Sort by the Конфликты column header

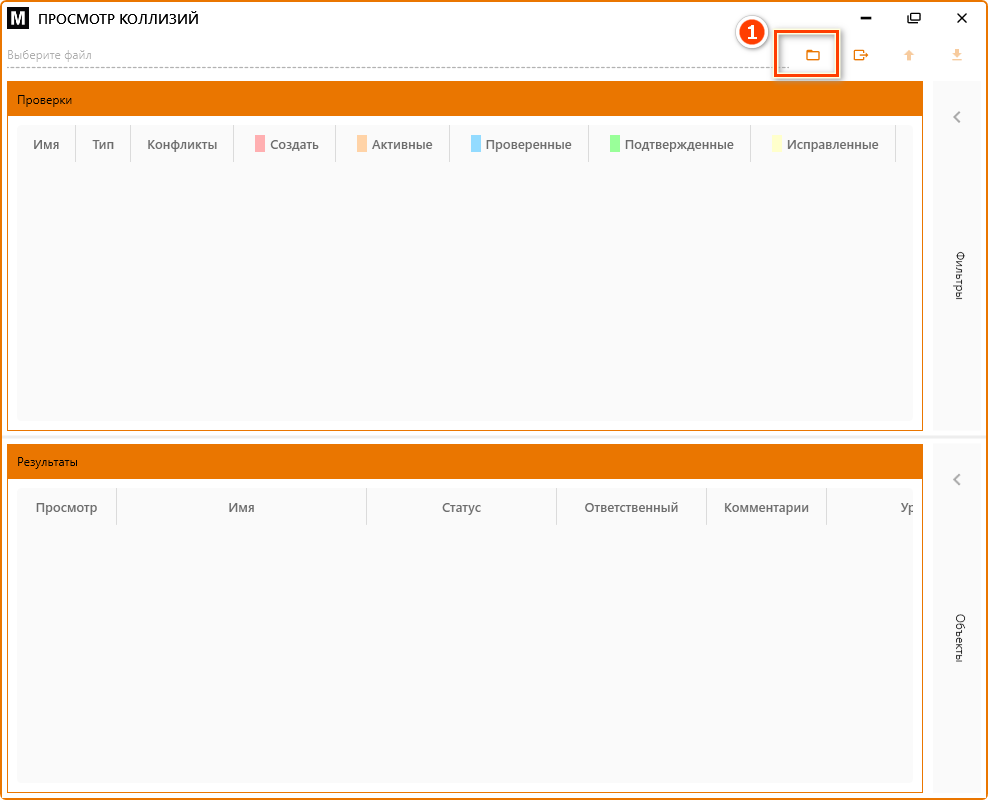(x=182, y=144)
